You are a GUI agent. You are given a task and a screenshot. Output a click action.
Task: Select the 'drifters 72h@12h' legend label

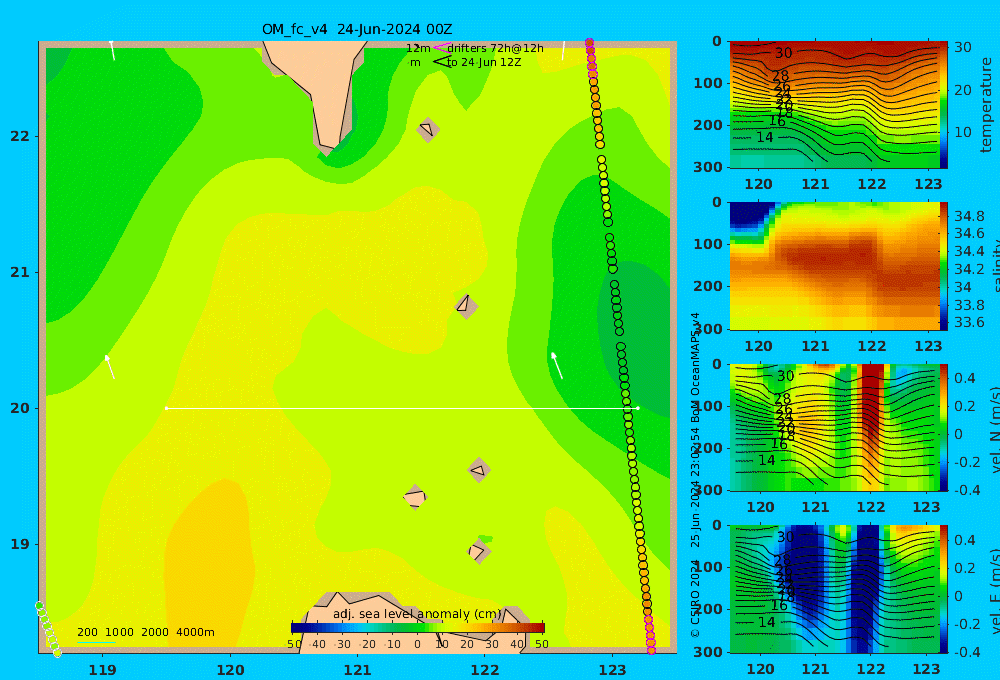coord(495,48)
